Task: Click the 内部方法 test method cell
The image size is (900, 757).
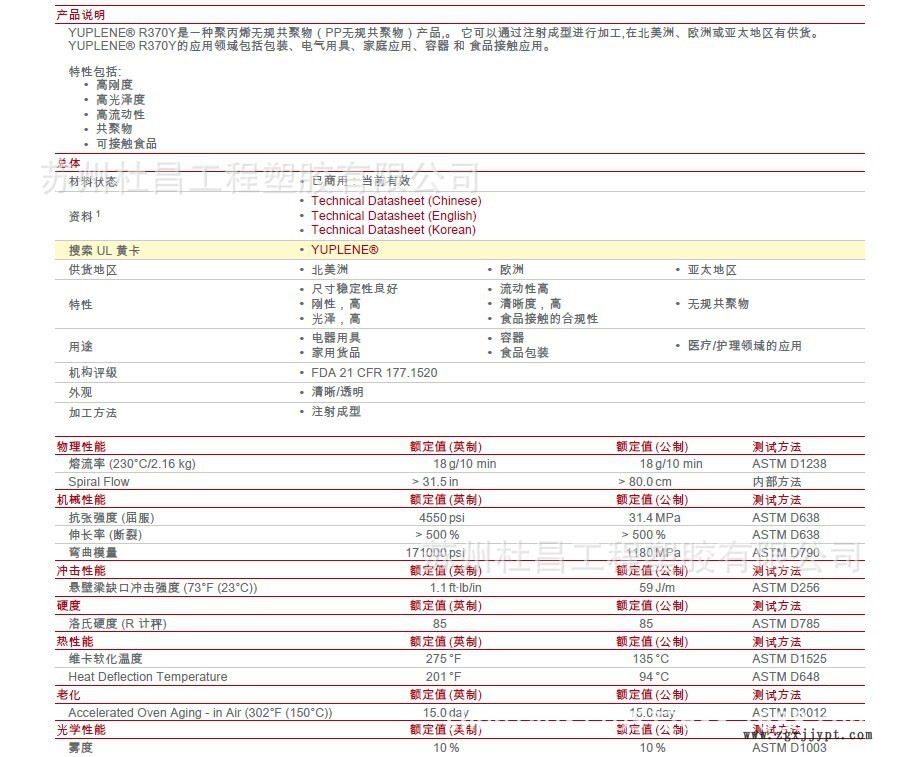Action: (777, 482)
